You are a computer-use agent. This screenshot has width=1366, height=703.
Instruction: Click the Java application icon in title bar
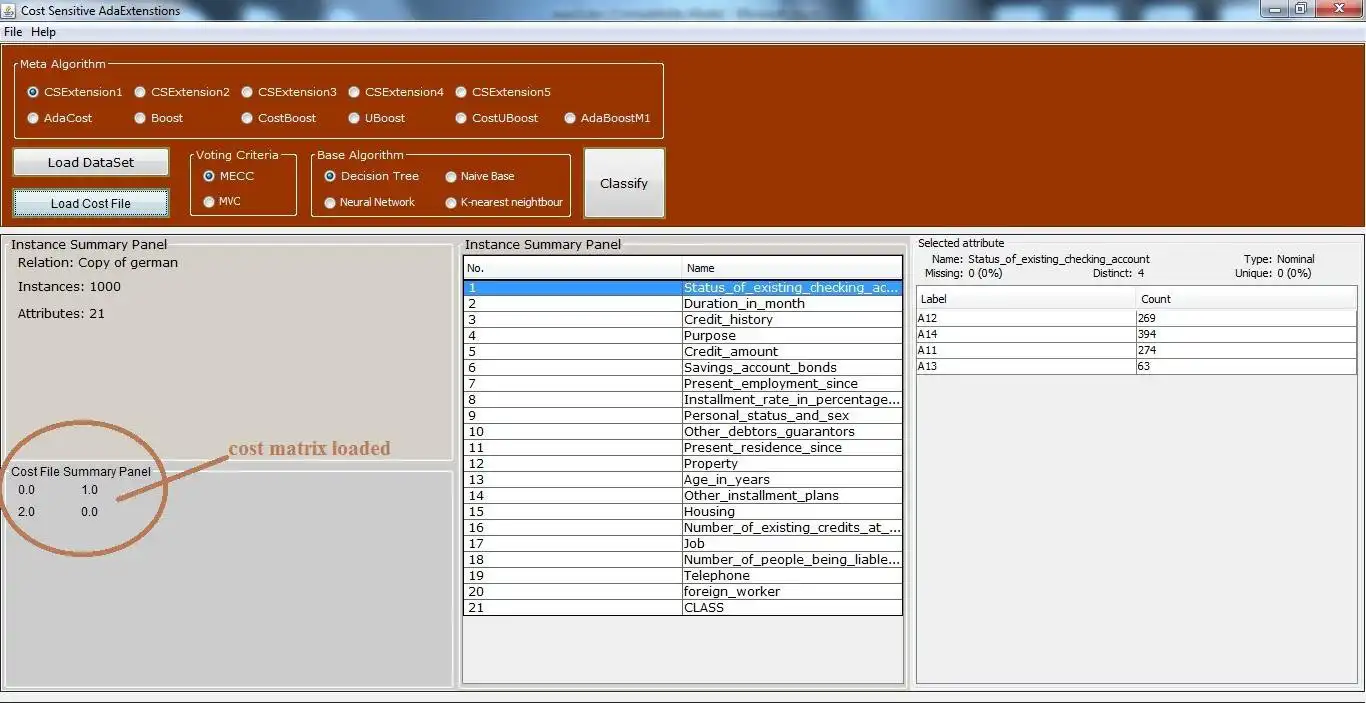point(9,10)
